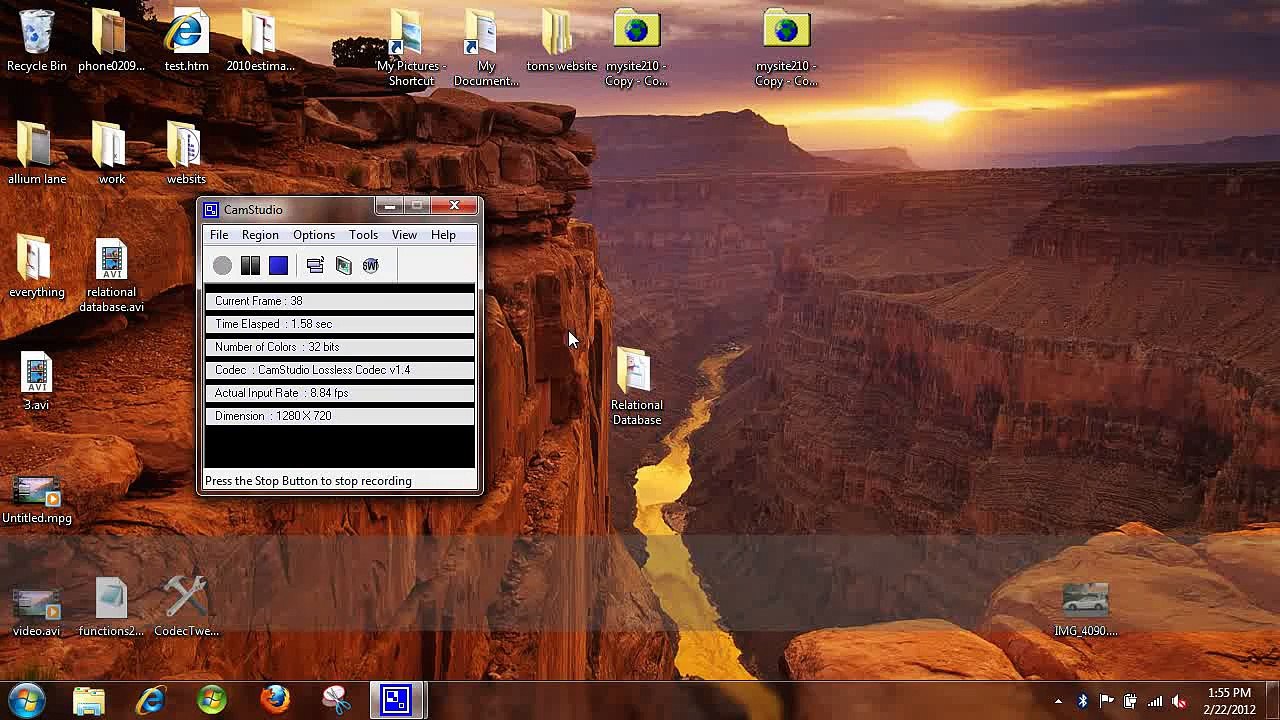Toggle CamStudio compact view icon
This screenshot has height=720, width=1280.
click(315, 265)
